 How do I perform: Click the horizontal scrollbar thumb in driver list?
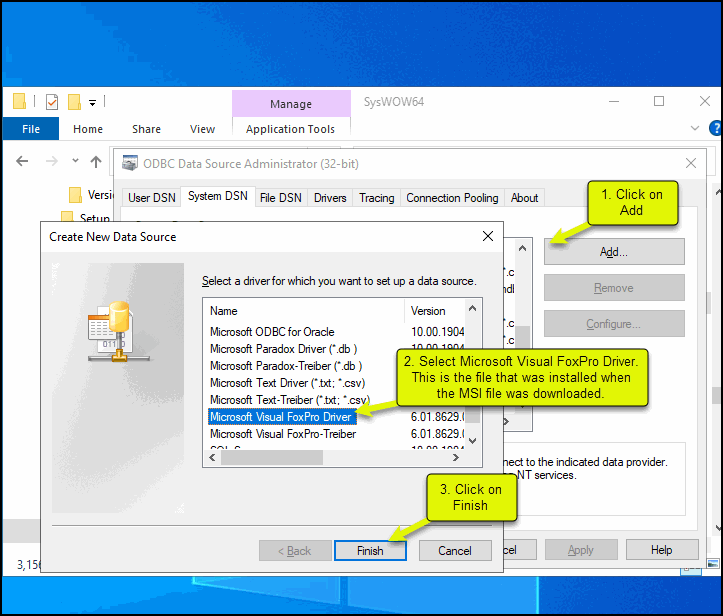(272, 457)
